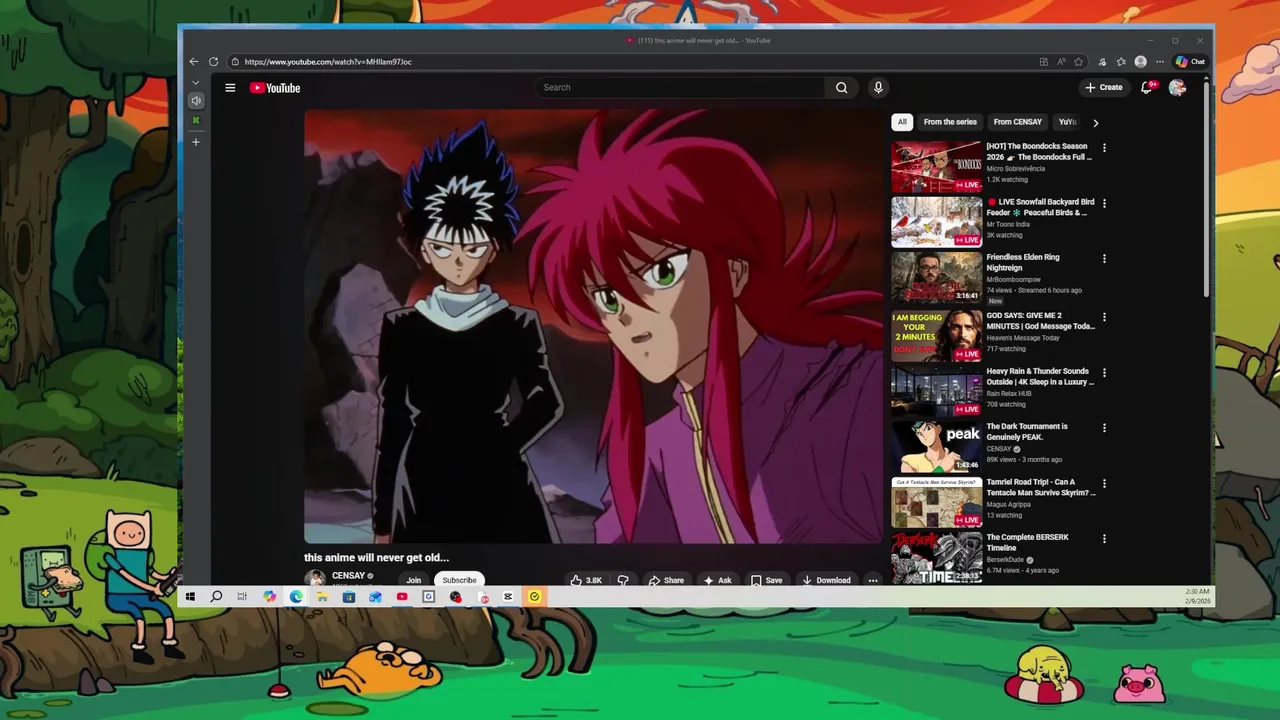Click the search magnifier button

(x=842, y=88)
